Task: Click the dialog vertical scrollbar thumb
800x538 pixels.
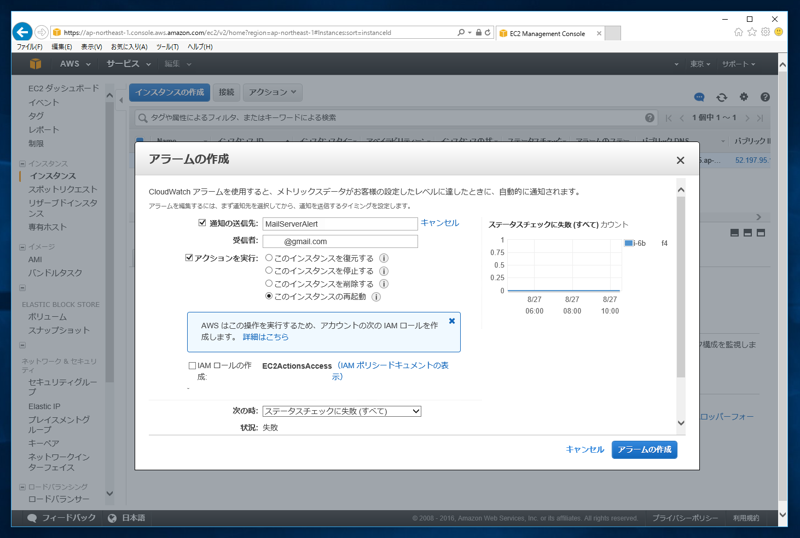Action: click(x=681, y=287)
